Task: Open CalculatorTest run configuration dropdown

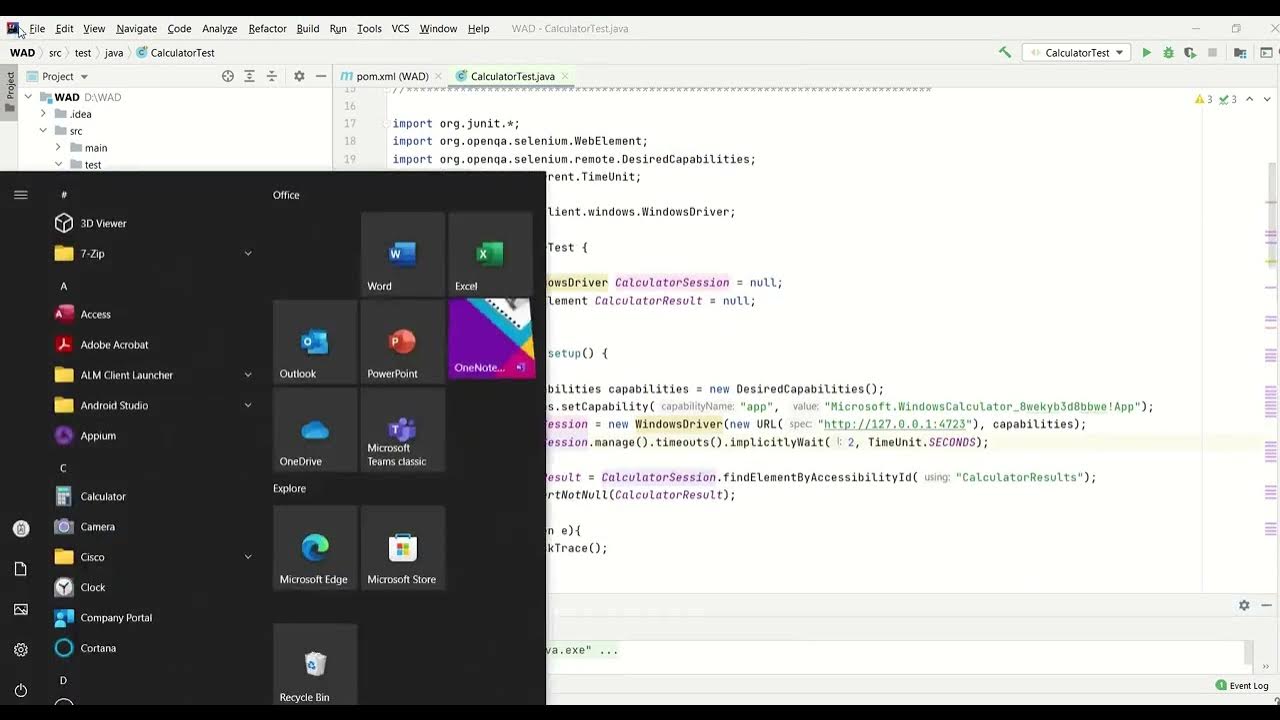Action: (1076, 53)
